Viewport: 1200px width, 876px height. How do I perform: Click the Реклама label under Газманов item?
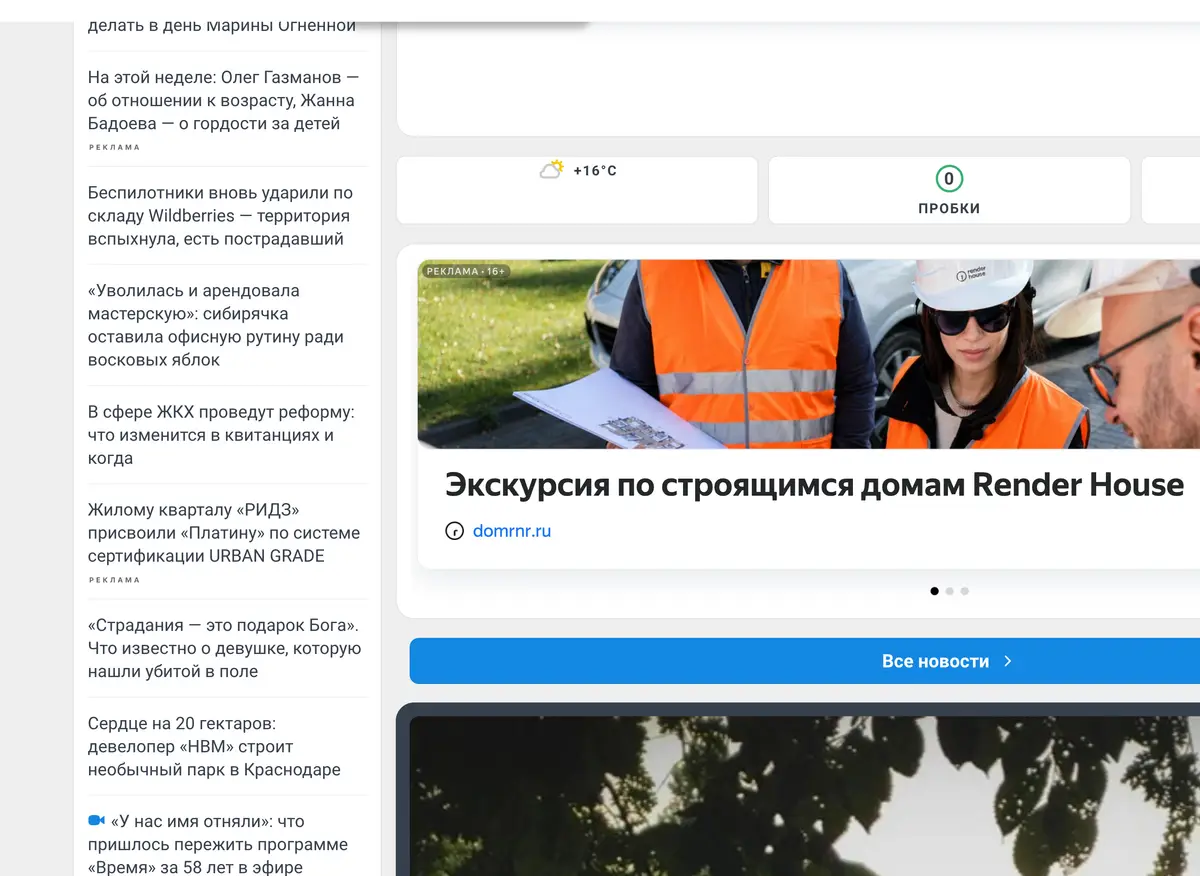coord(115,148)
